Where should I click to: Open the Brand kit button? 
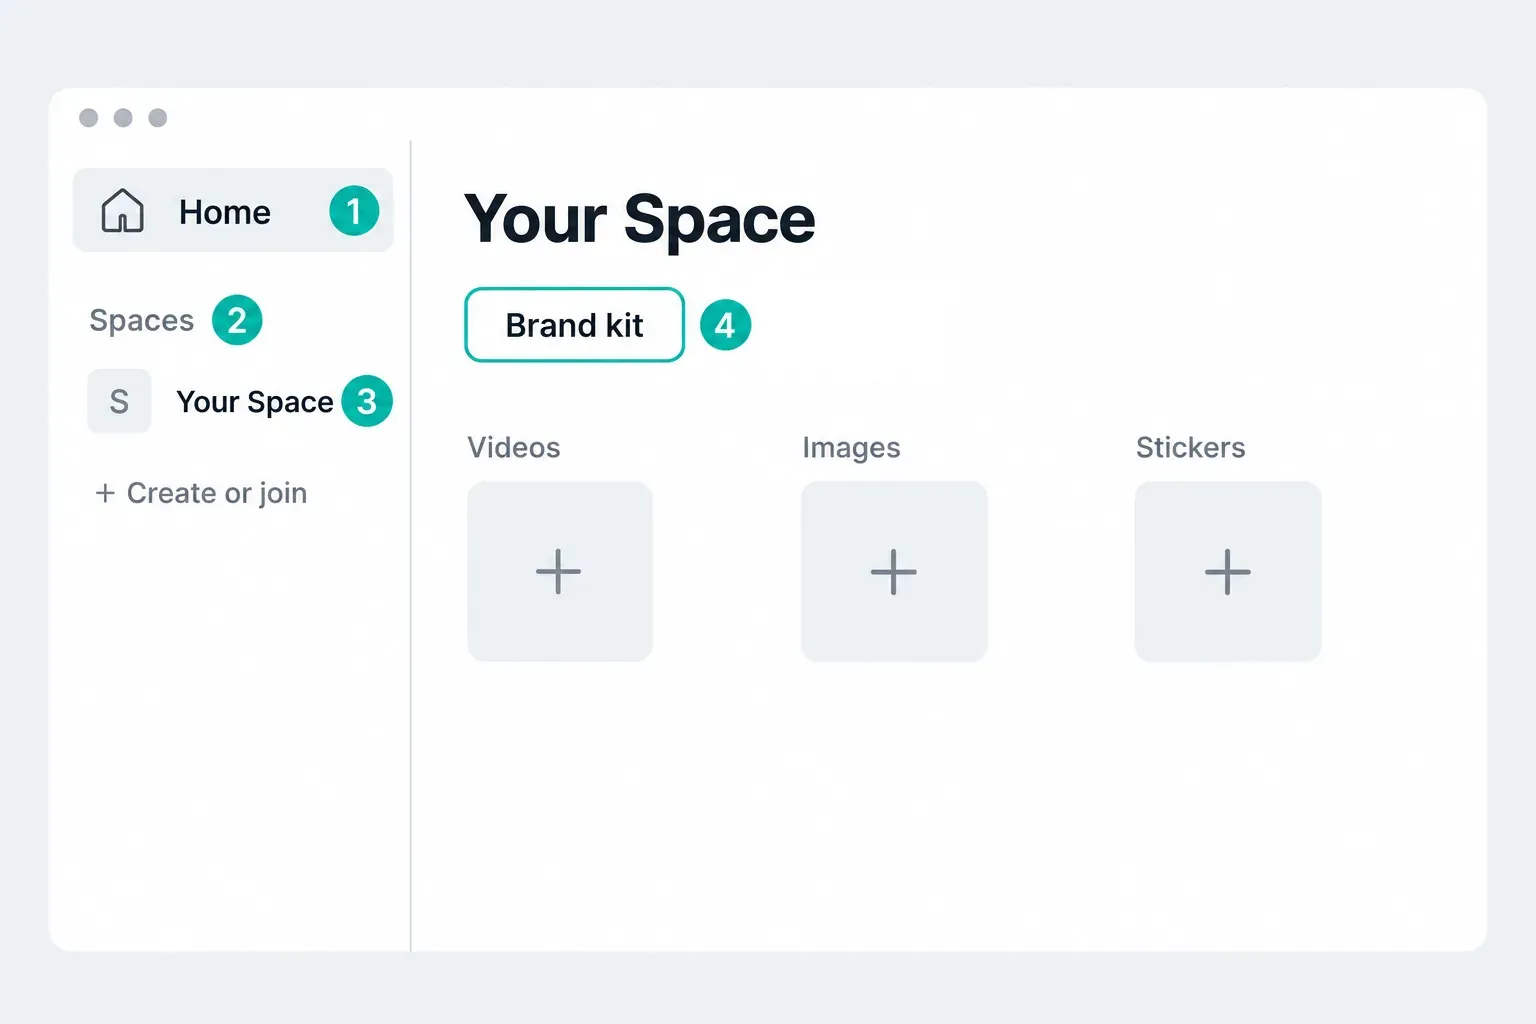[574, 325]
